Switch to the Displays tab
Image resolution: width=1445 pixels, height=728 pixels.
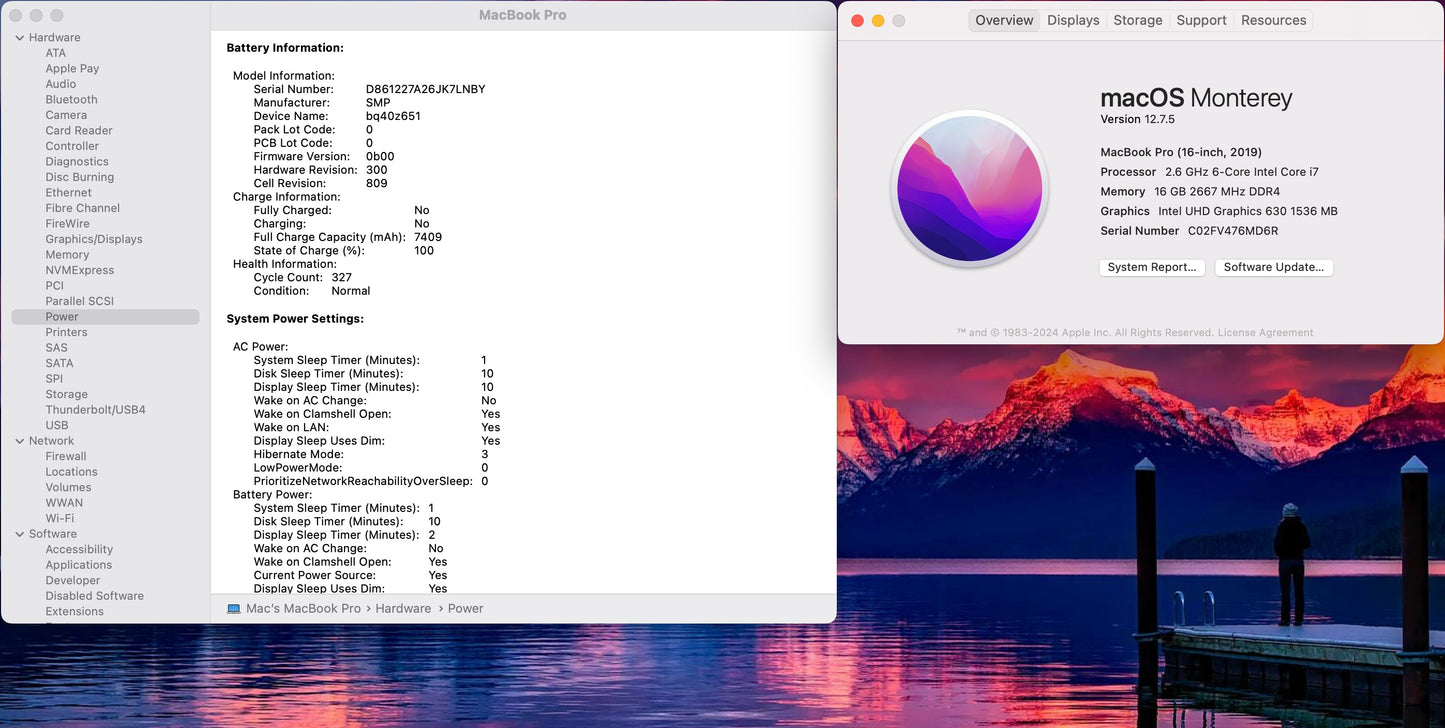pos(1073,20)
